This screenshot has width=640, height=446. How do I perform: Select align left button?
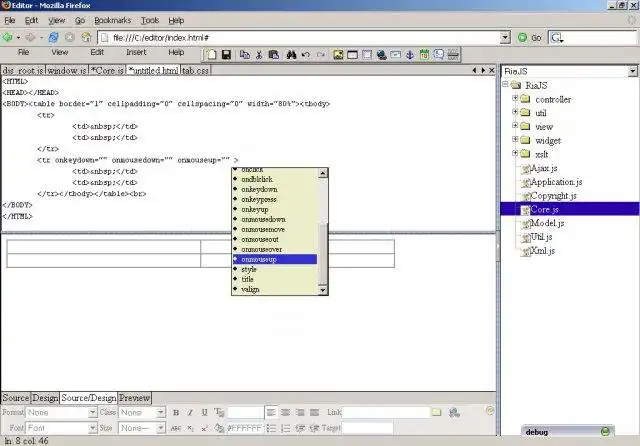click(x=271, y=413)
